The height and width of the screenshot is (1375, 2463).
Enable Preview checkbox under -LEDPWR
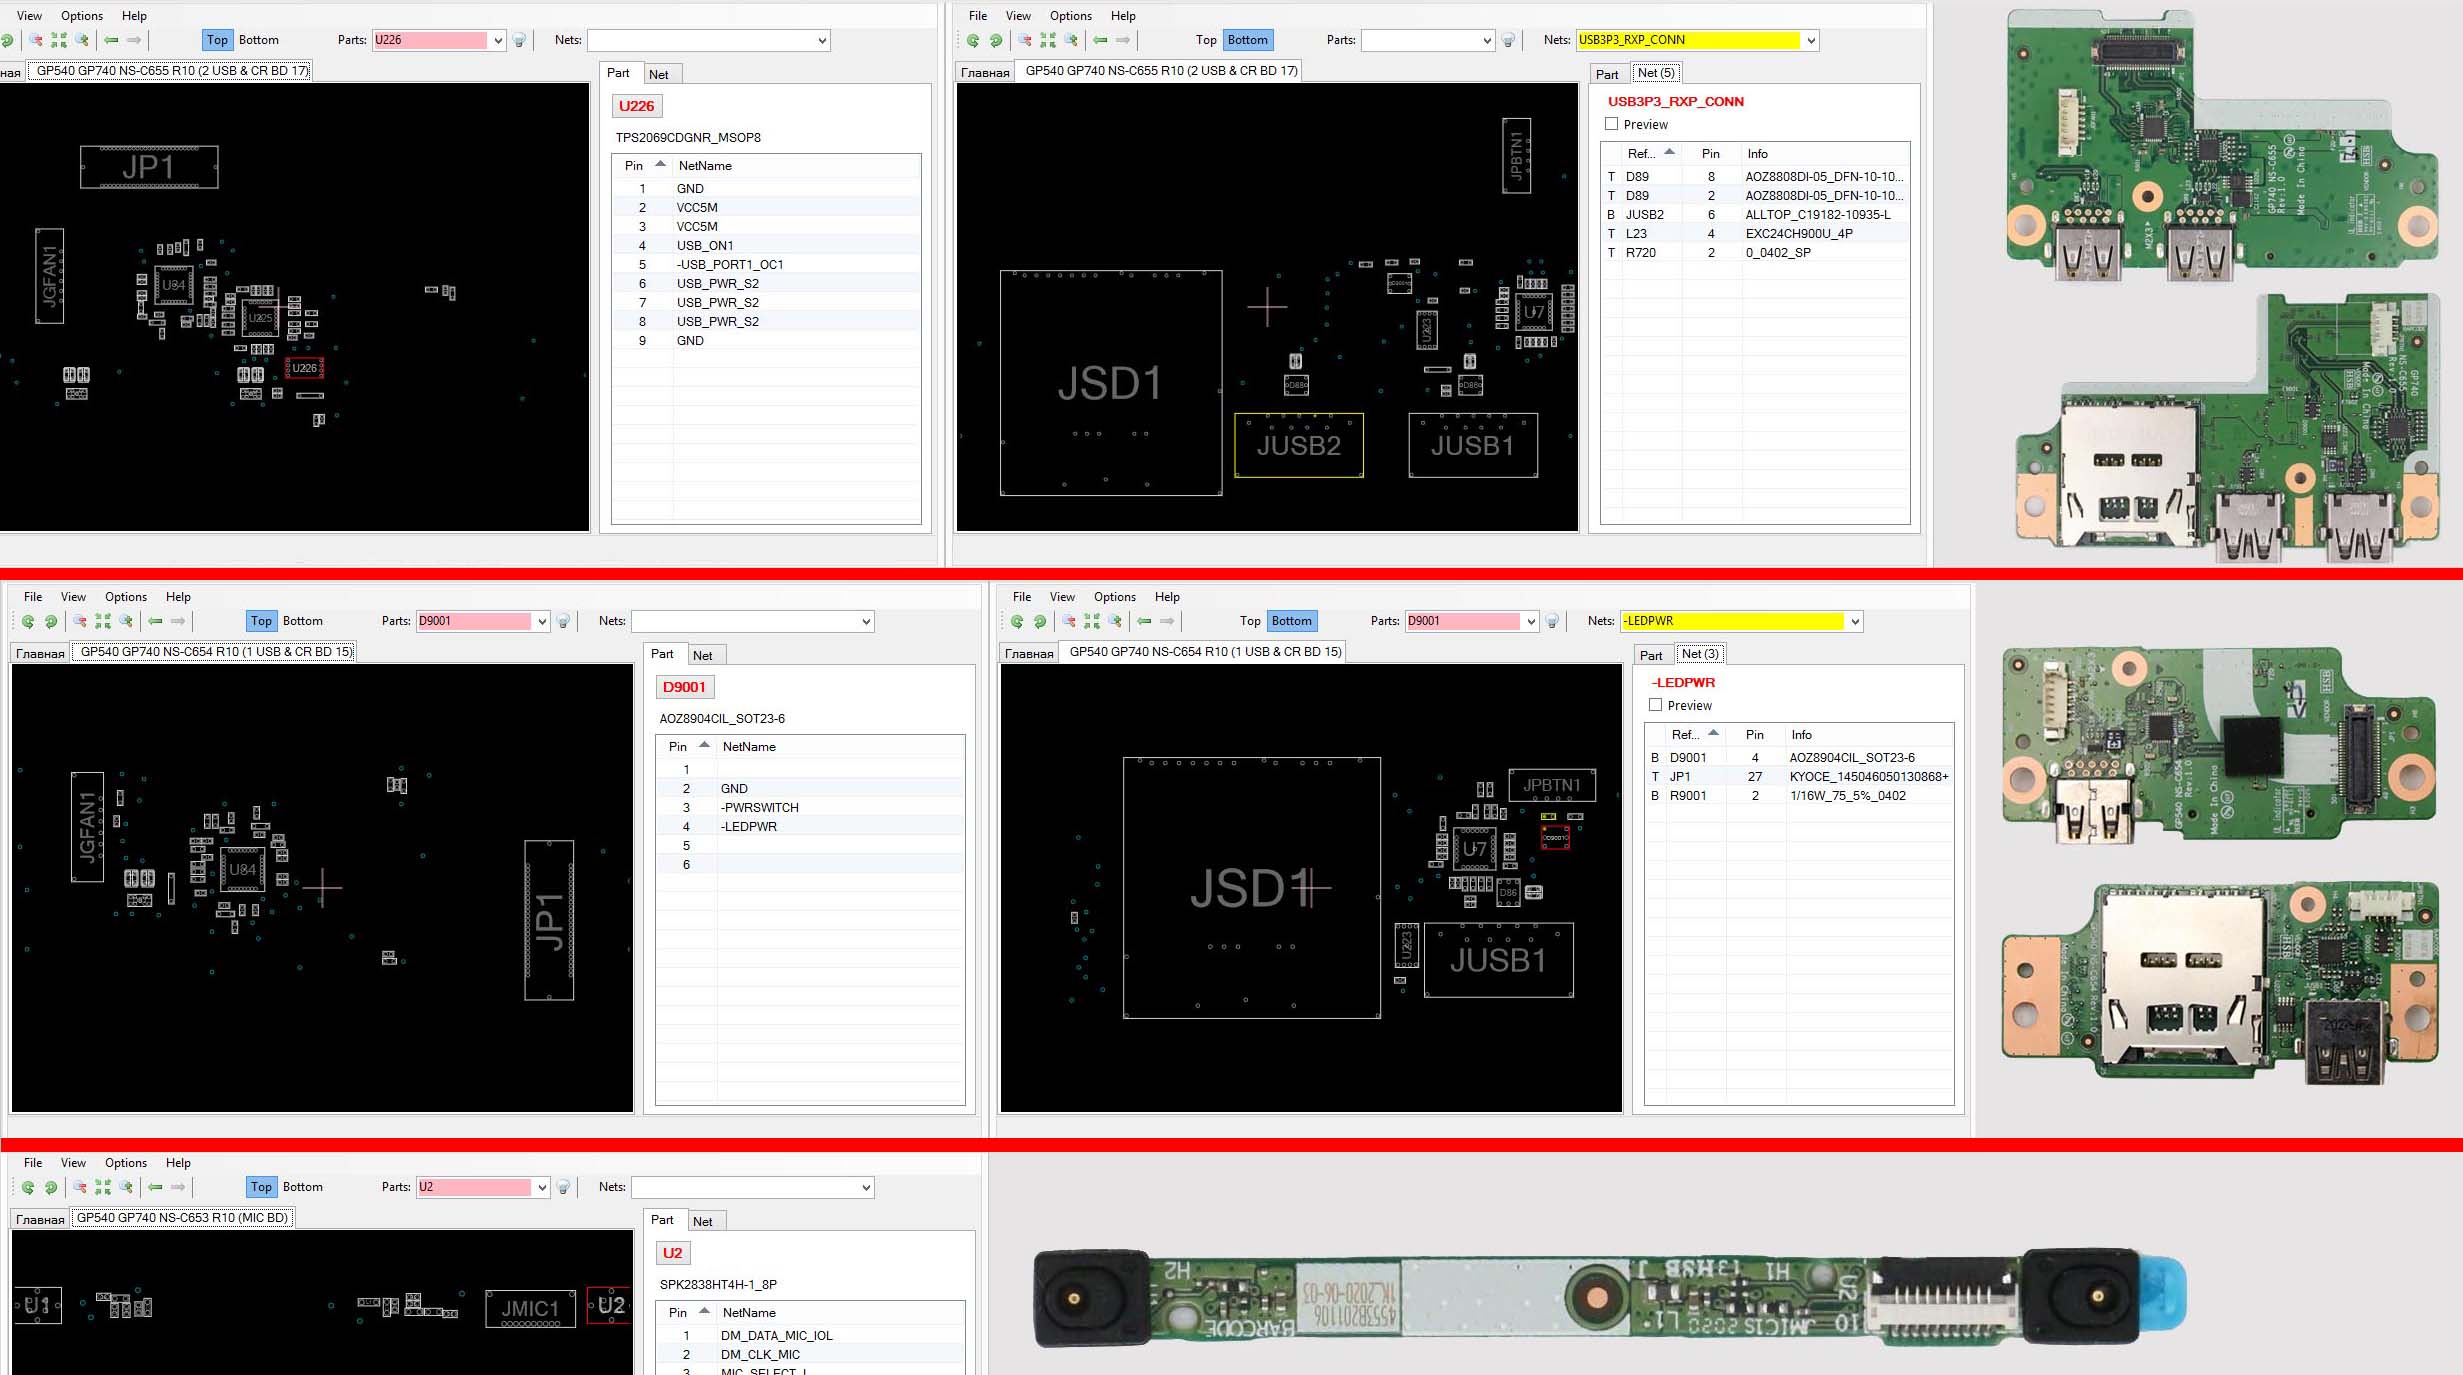pyautogui.click(x=1655, y=705)
